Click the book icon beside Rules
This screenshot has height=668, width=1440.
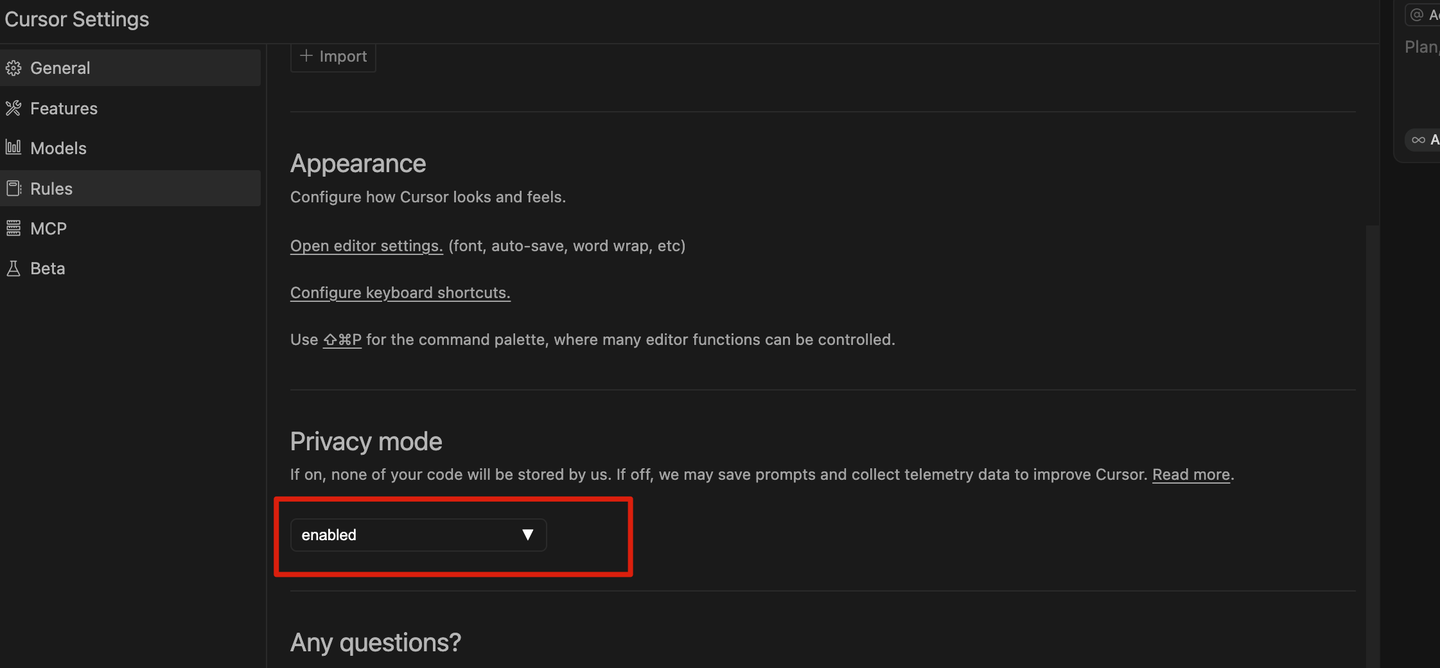point(13,188)
